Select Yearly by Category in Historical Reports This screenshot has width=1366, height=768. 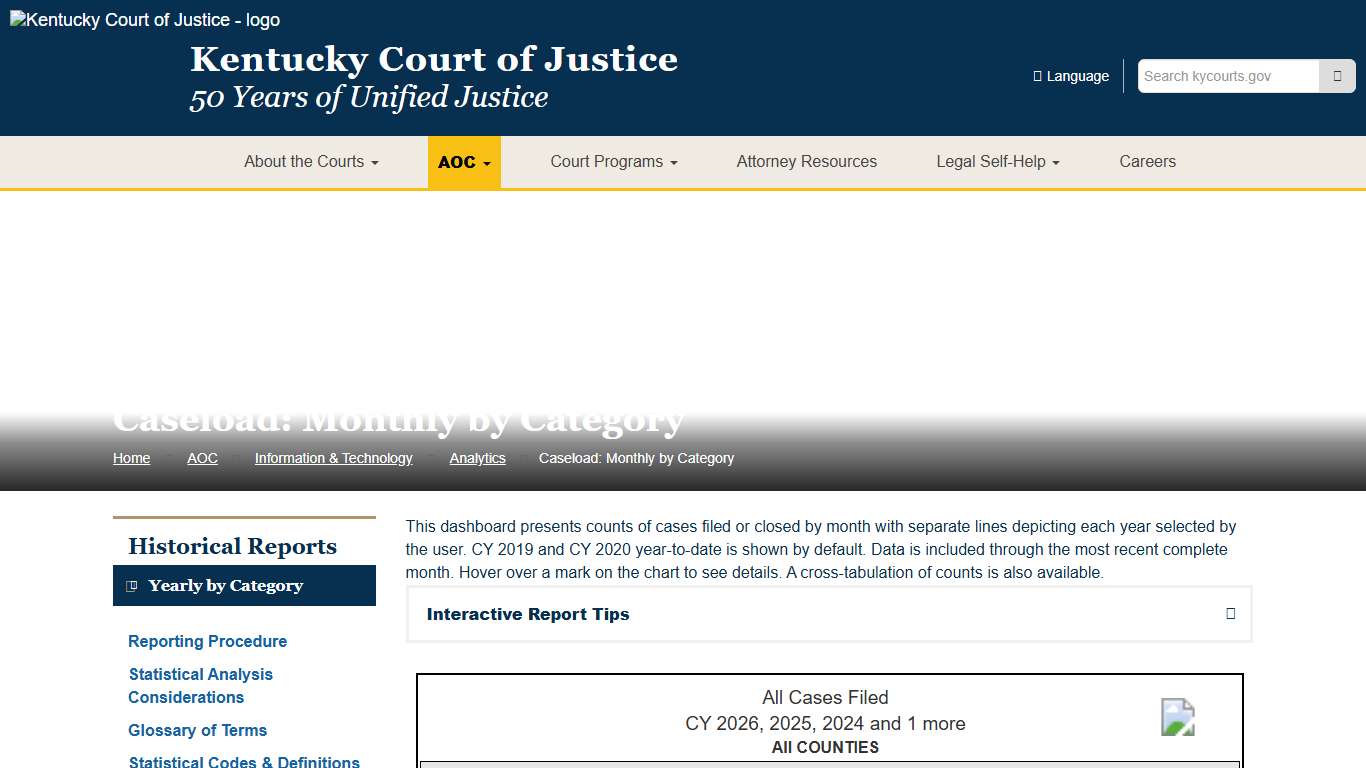tap(227, 585)
